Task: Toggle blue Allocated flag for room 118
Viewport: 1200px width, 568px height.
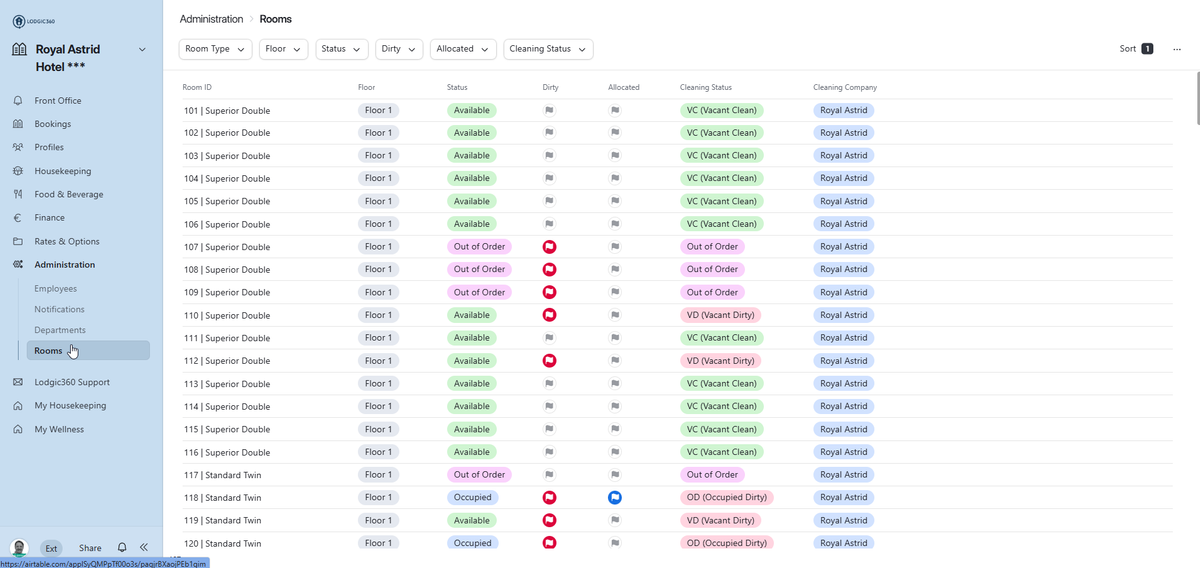Action: tap(615, 497)
